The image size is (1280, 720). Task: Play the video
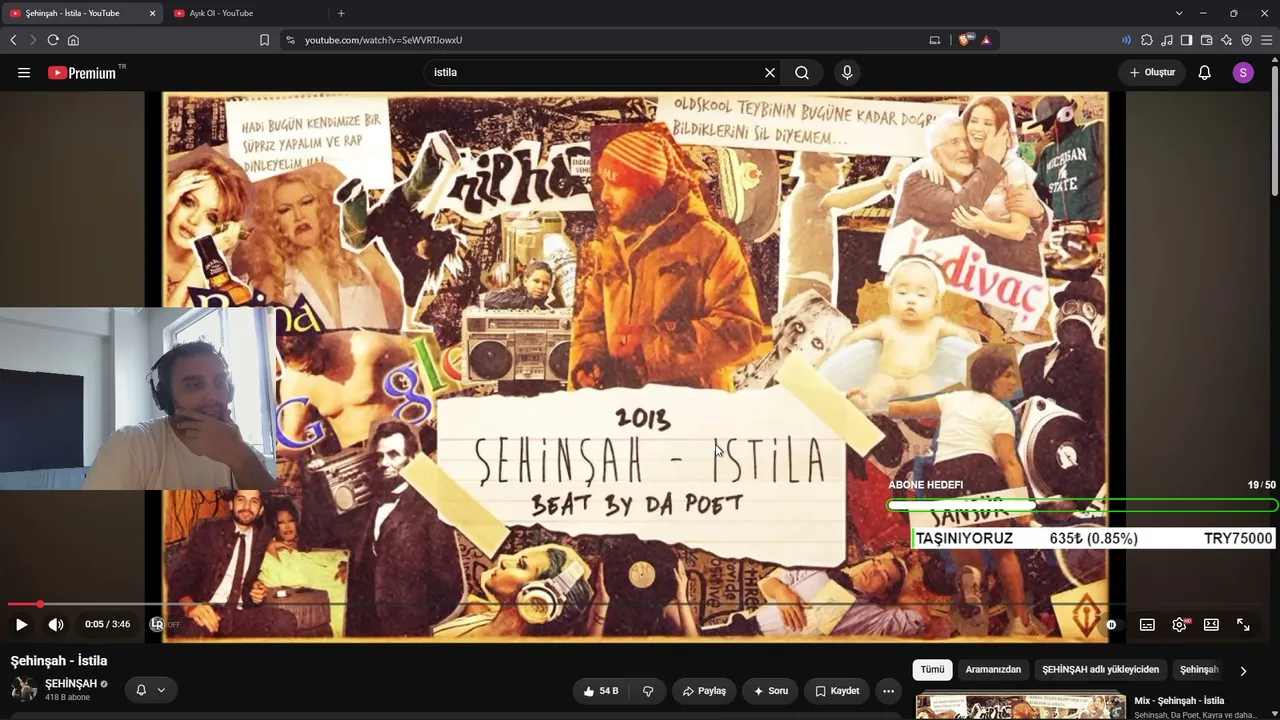point(21,624)
